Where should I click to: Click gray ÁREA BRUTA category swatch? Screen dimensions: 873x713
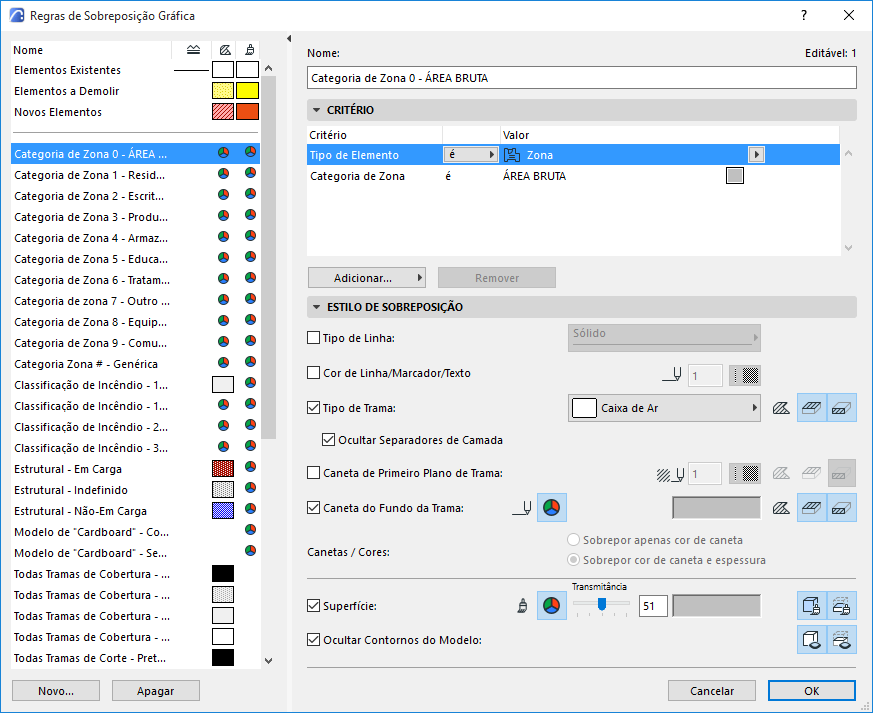click(735, 176)
